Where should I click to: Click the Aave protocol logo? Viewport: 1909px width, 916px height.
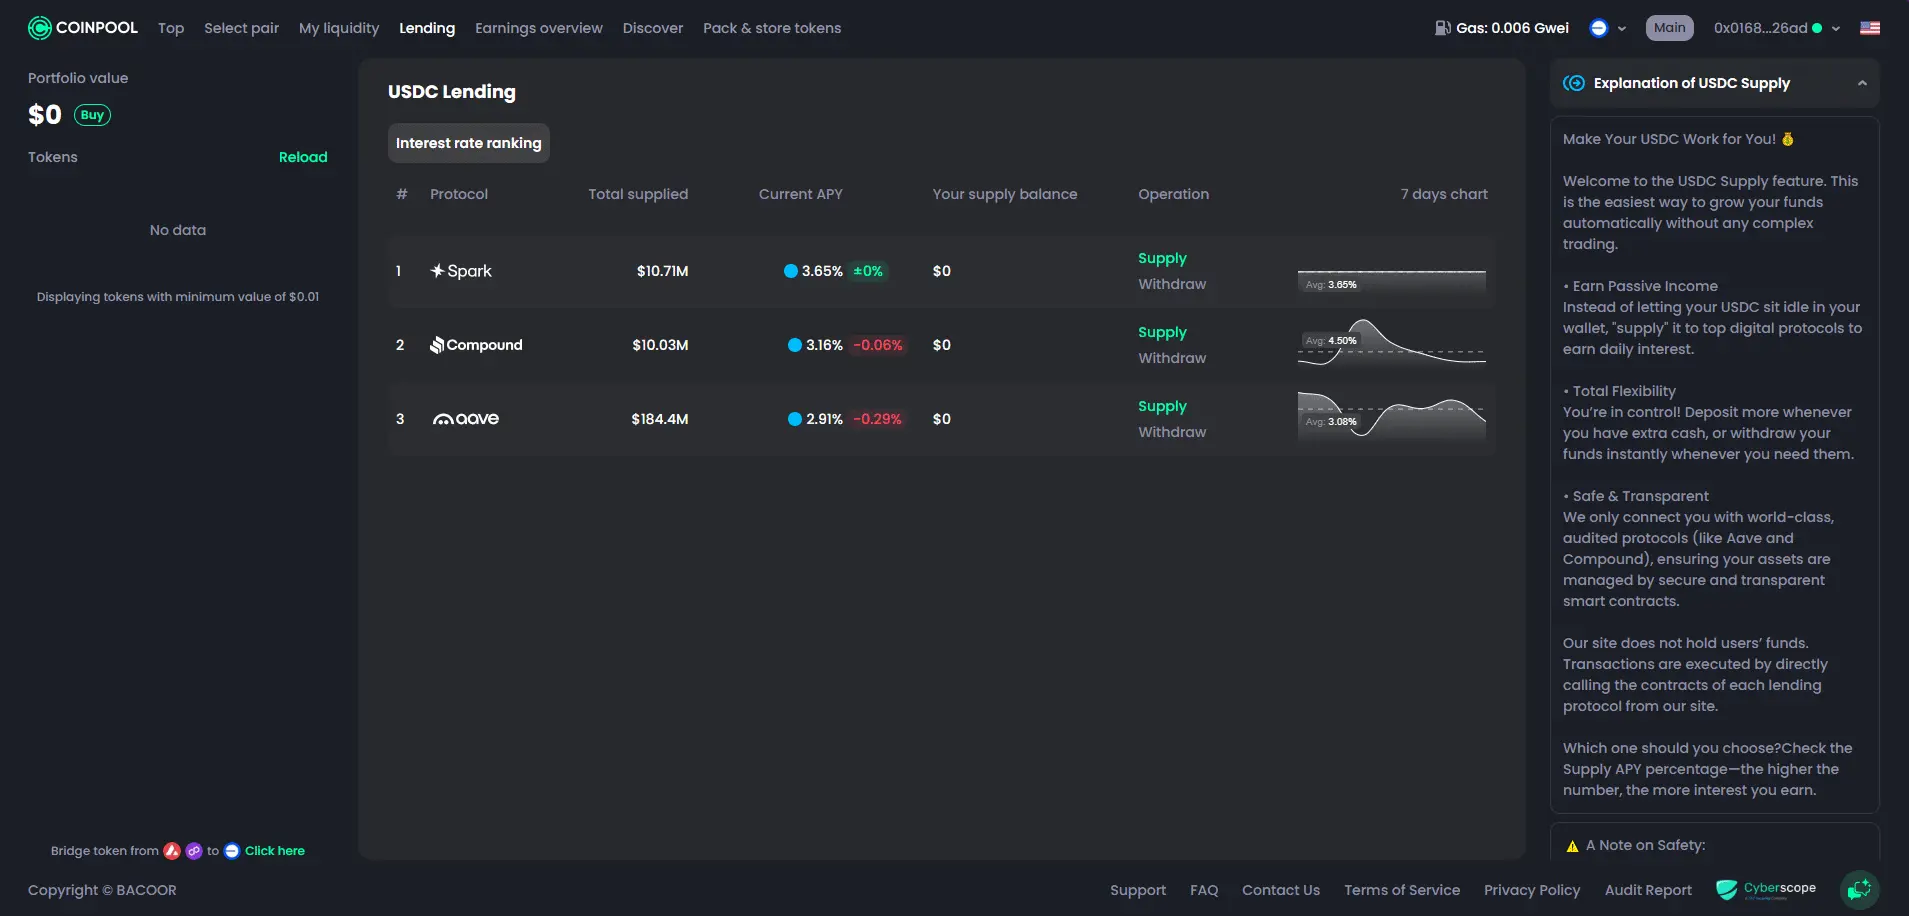click(466, 419)
